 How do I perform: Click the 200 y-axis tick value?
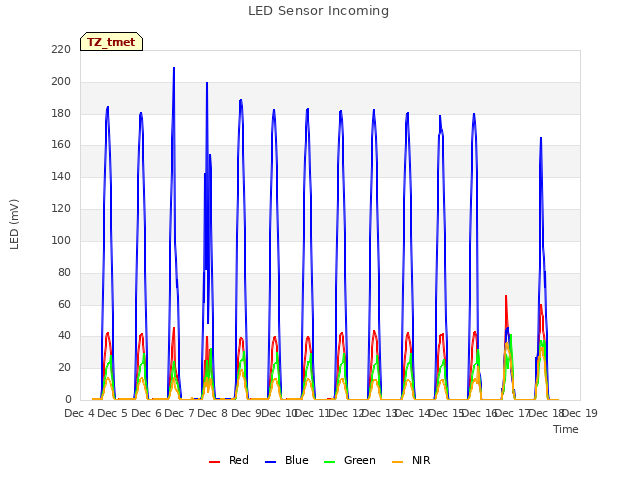point(61,82)
